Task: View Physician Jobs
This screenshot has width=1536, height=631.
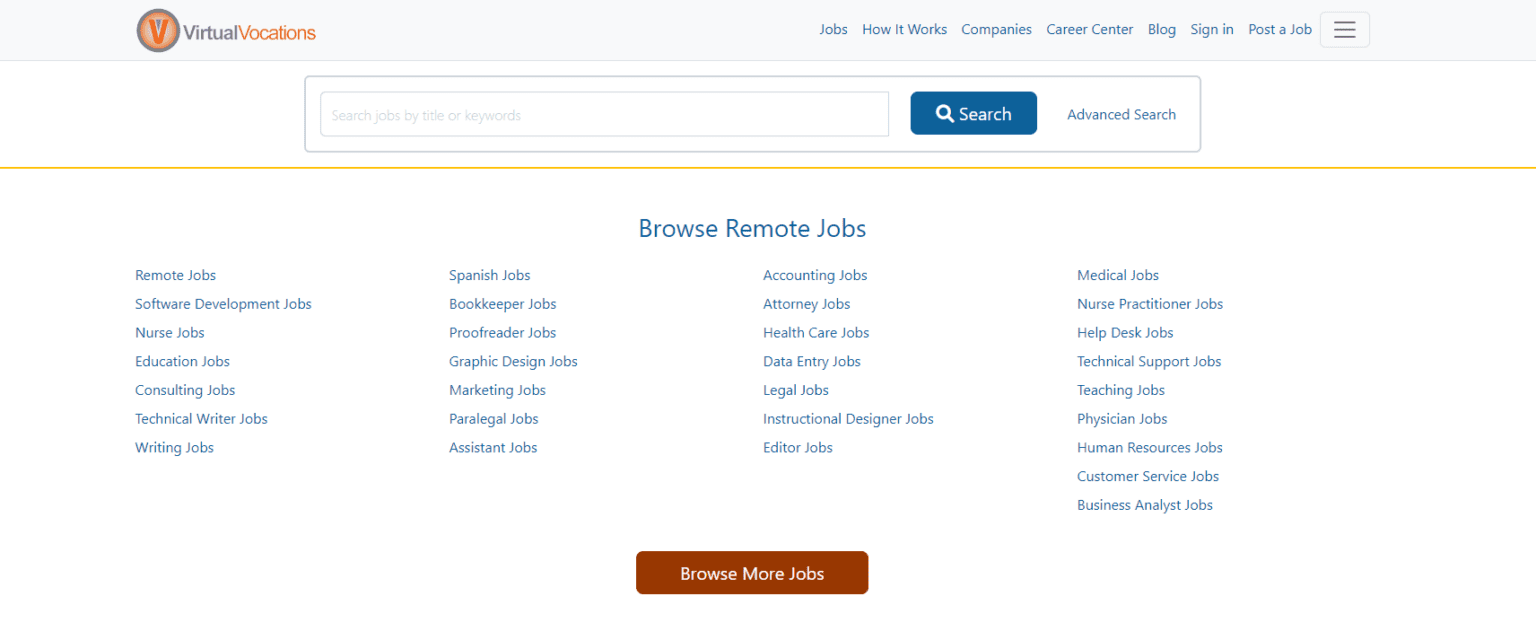Action: point(1122,419)
